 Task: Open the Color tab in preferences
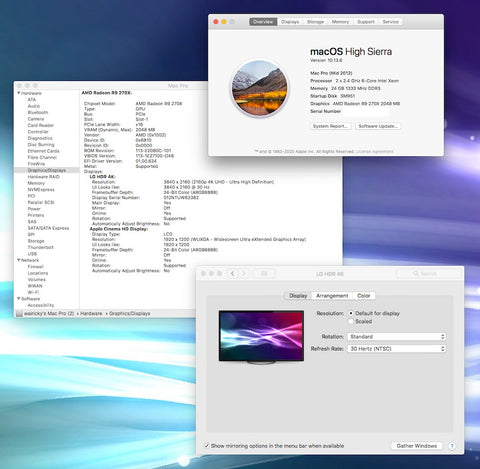coord(364,296)
